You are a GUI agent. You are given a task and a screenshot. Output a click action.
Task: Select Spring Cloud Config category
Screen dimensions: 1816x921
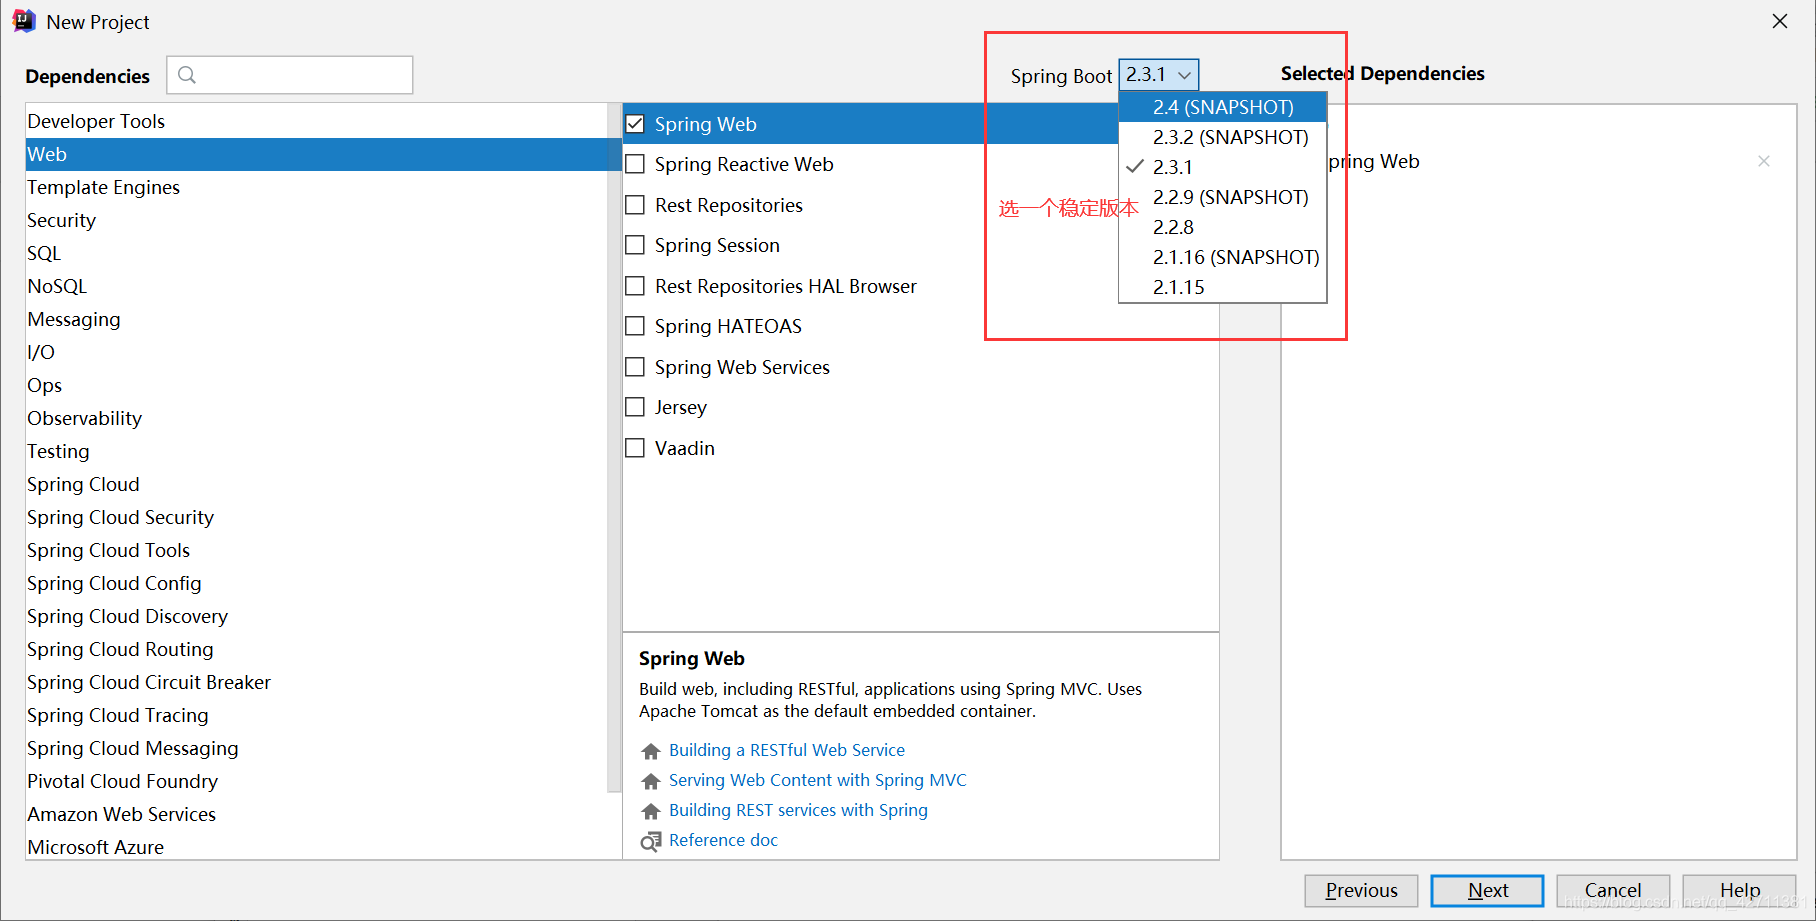(316, 583)
